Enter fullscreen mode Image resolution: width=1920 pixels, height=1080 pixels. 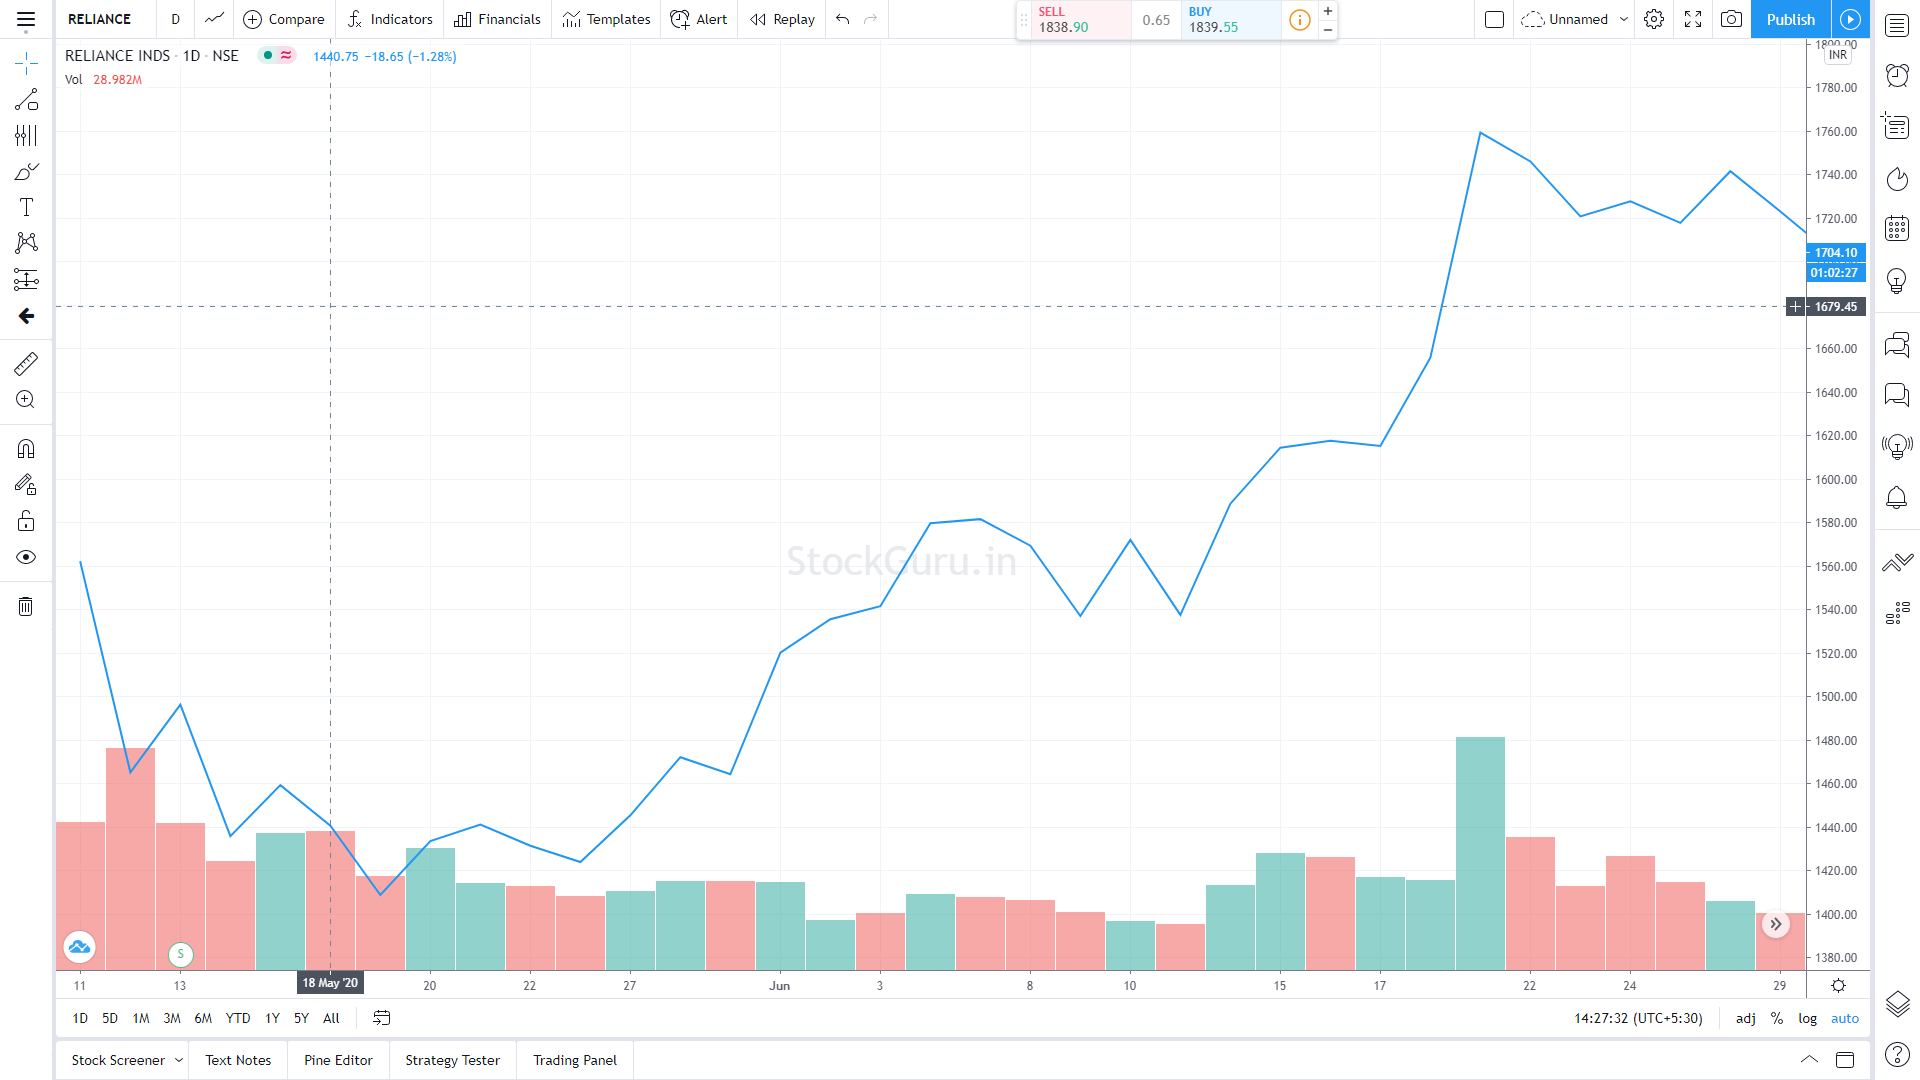1693,19
